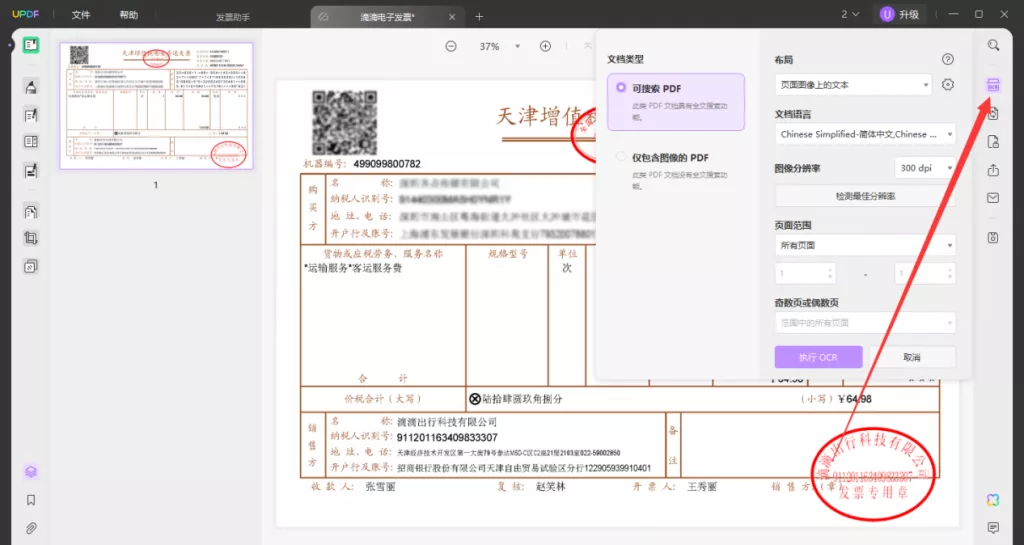Close the 滴滴电子发票 tab
This screenshot has width=1024, height=545.
[452, 17]
